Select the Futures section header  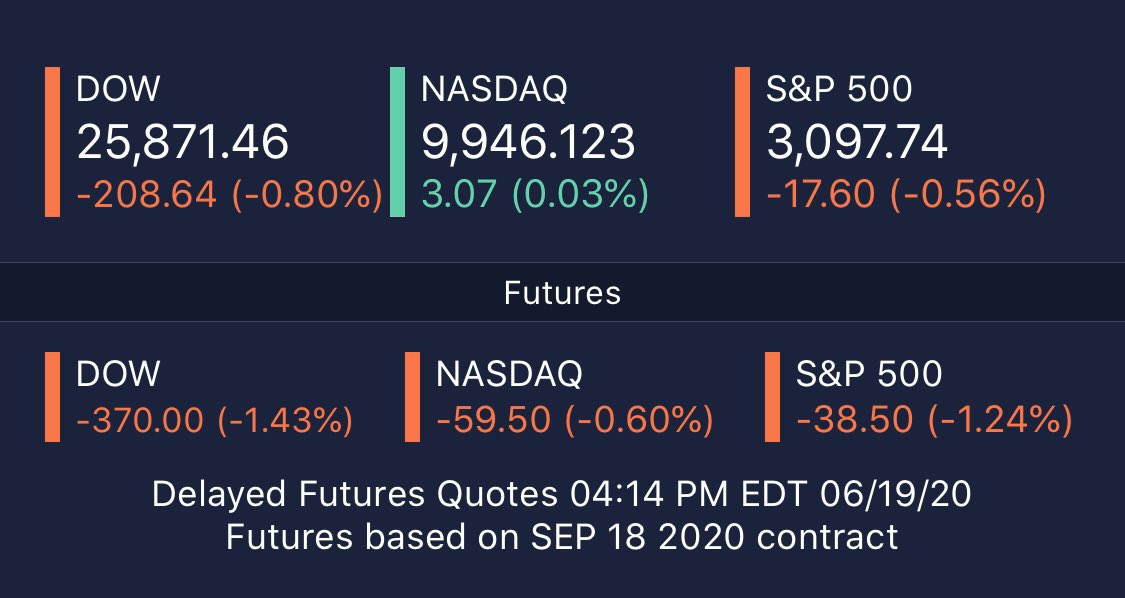coord(562,293)
